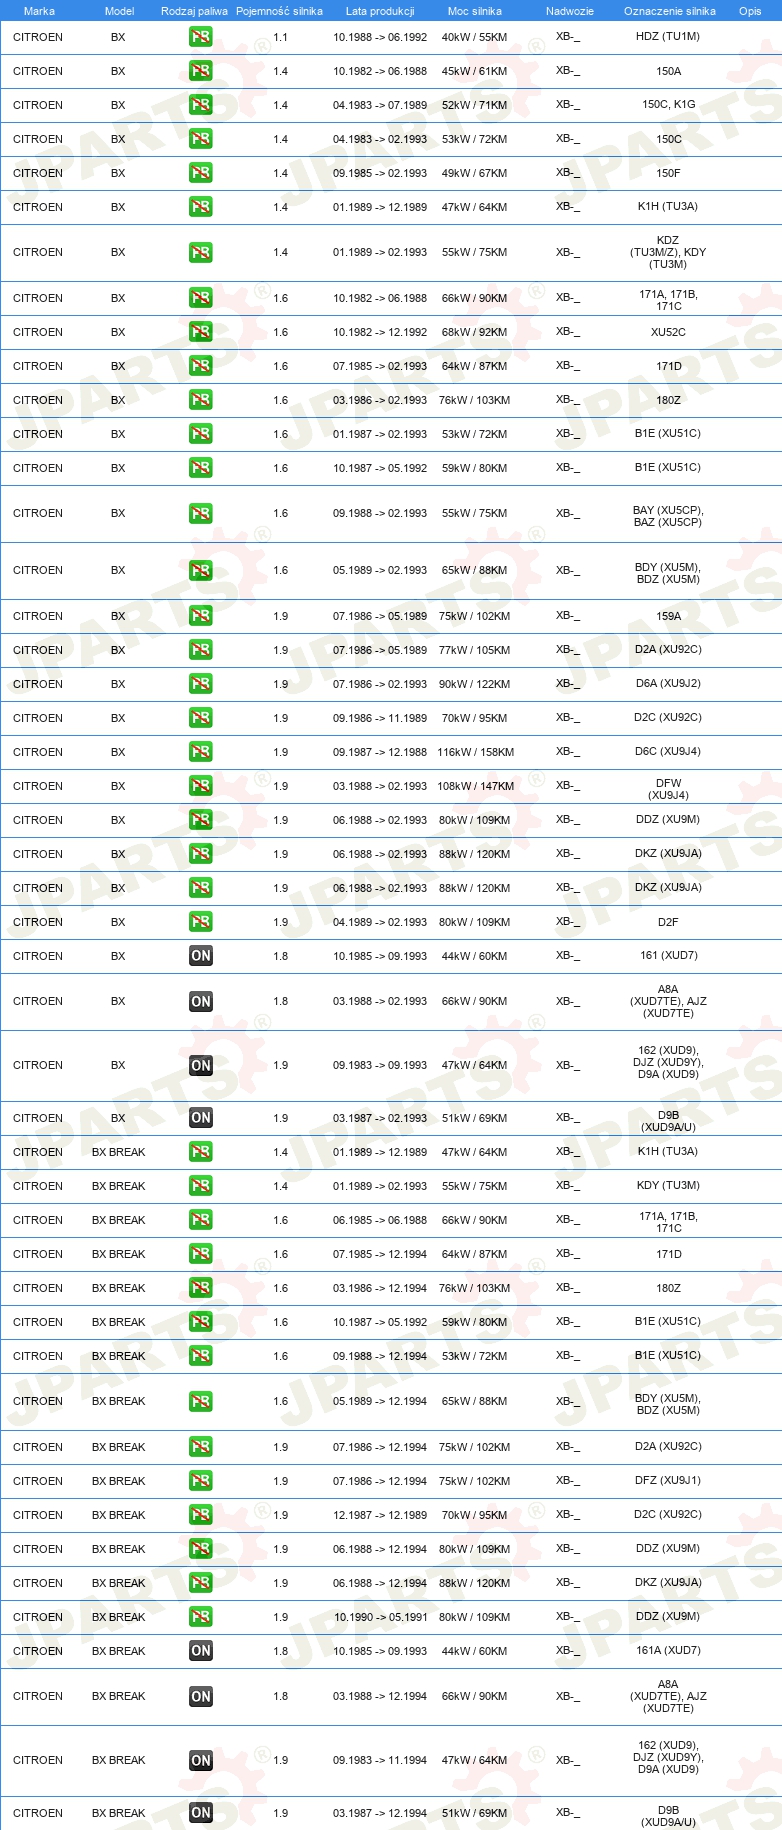Screen dimensions: 782x1830
Task: Click petrol icon in BX 70kW / 95KM row
Action: tap(201, 718)
